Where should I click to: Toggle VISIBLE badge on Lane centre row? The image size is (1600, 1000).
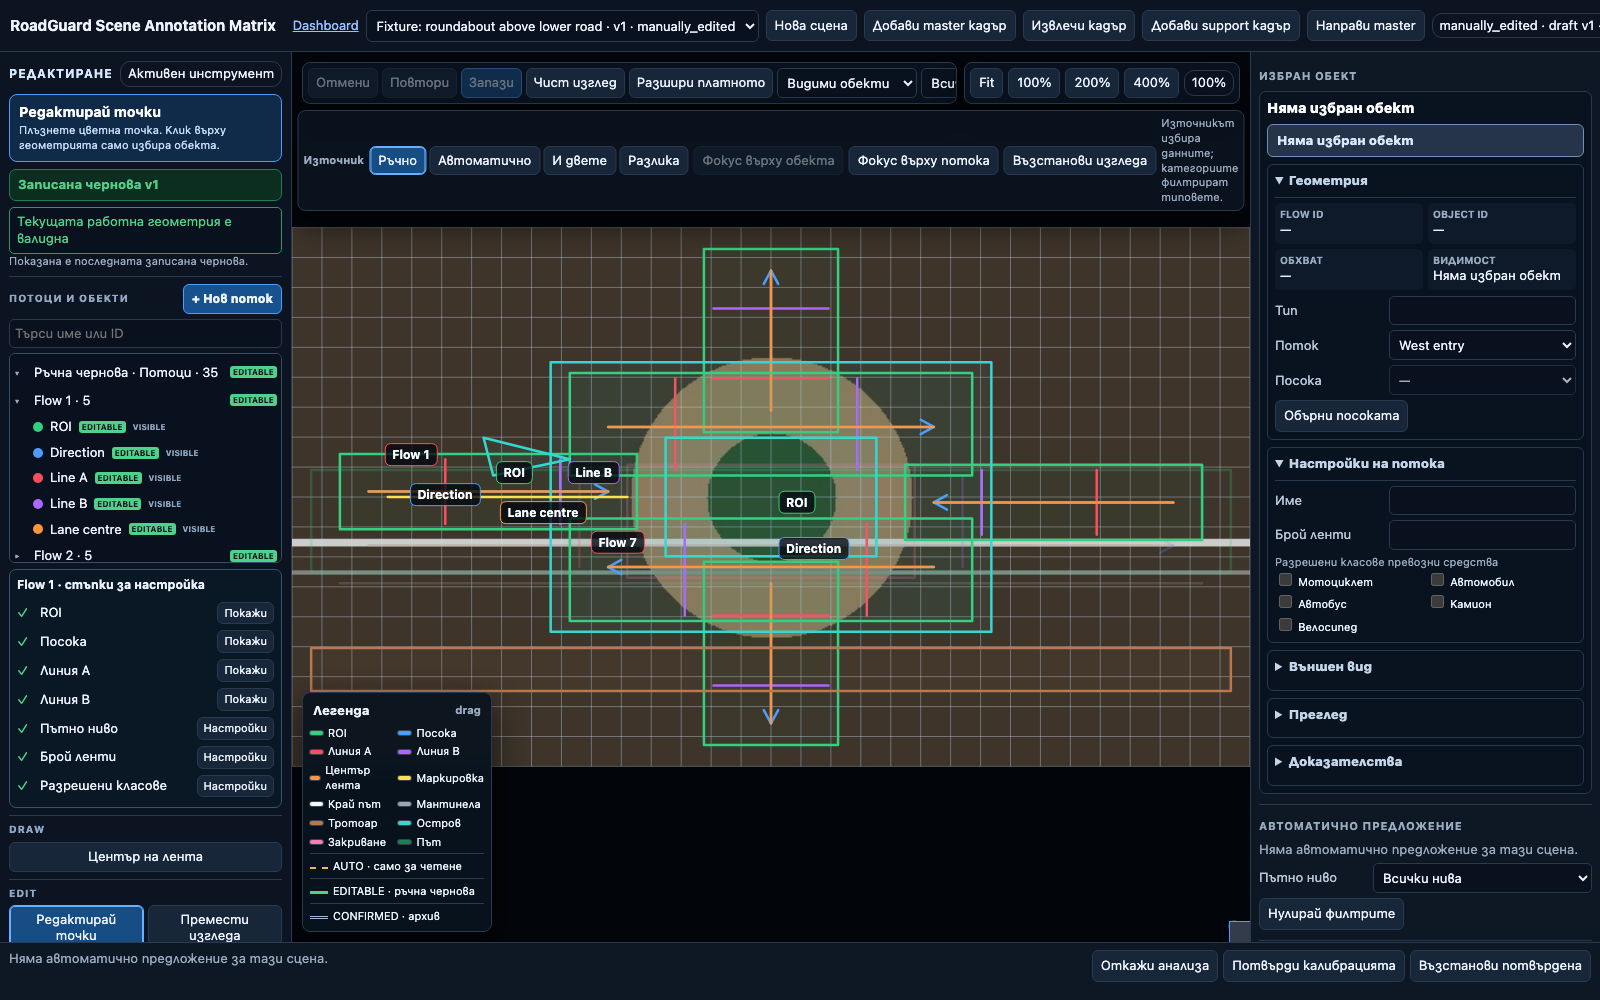click(x=199, y=529)
